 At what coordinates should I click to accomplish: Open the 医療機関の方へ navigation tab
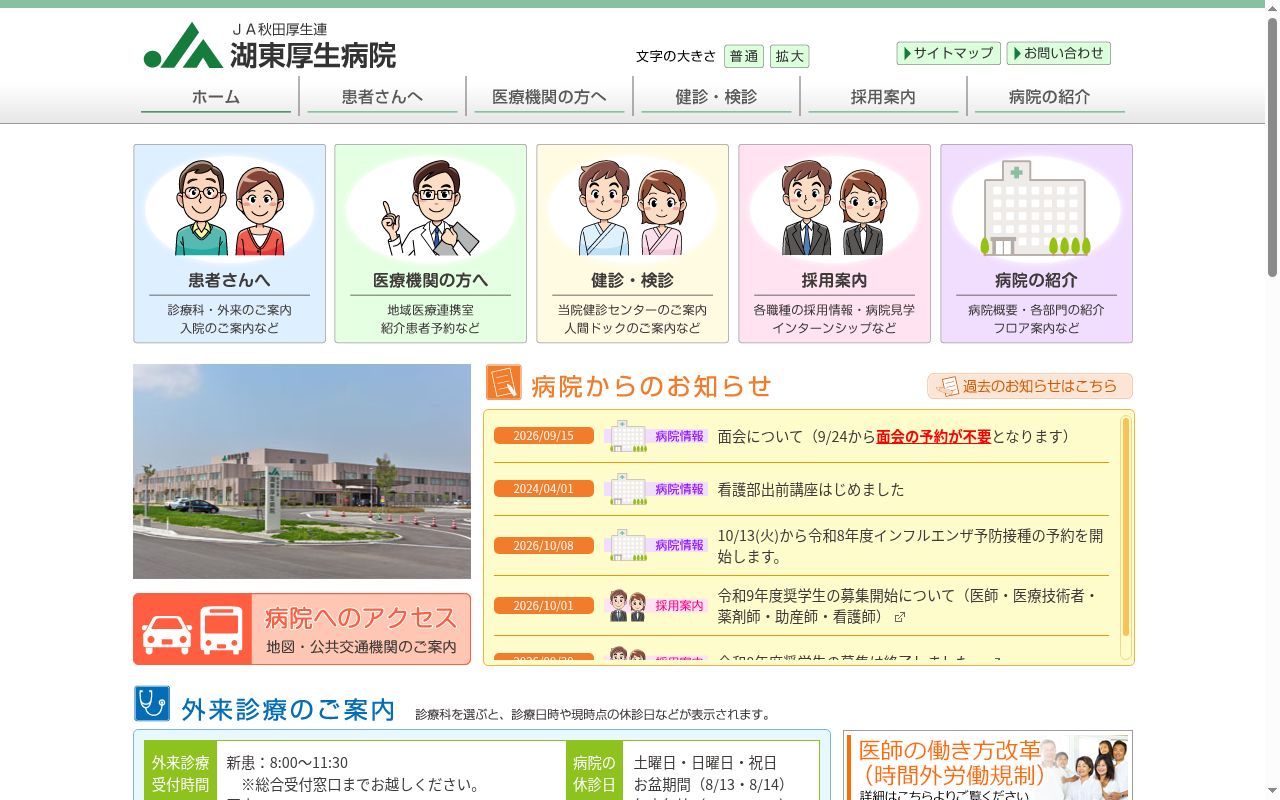coord(549,97)
